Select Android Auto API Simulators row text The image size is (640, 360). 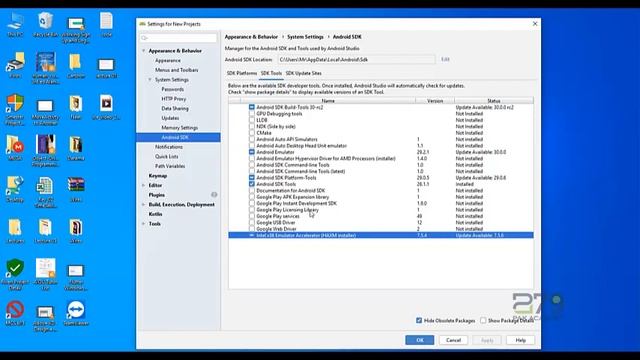coord(287,139)
